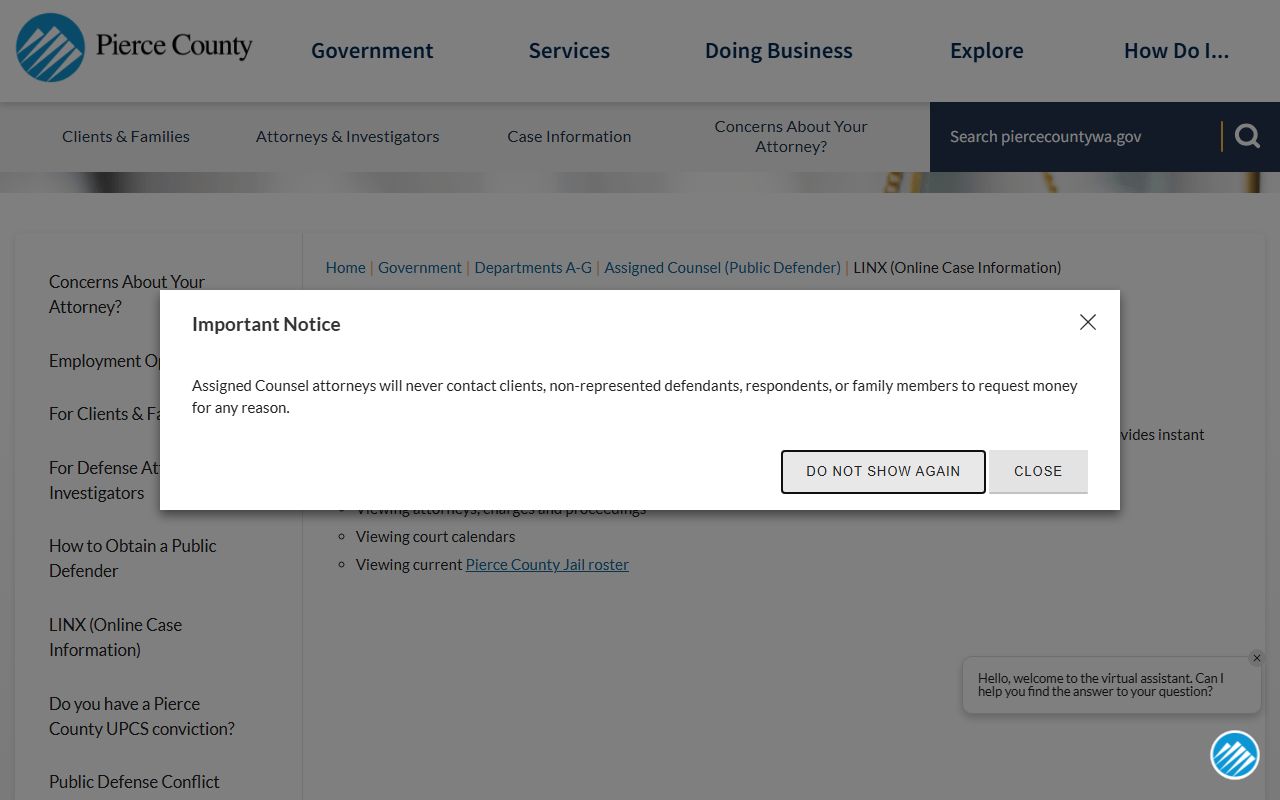
Task: Close the Important Notice dialog with X
Action: 1088,322
